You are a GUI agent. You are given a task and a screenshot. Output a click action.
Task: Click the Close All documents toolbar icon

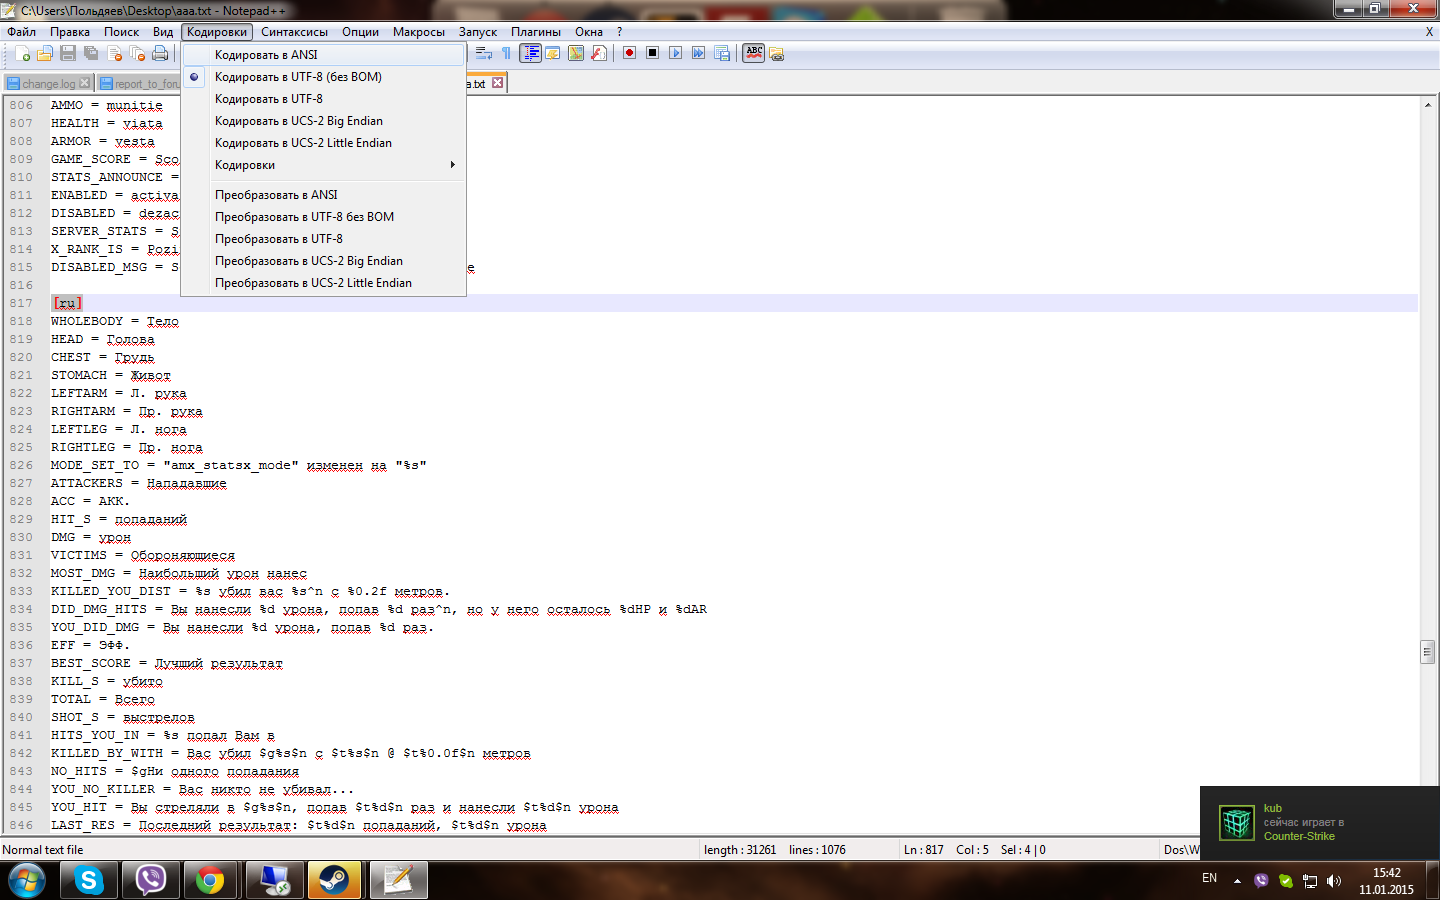point(137,53)
